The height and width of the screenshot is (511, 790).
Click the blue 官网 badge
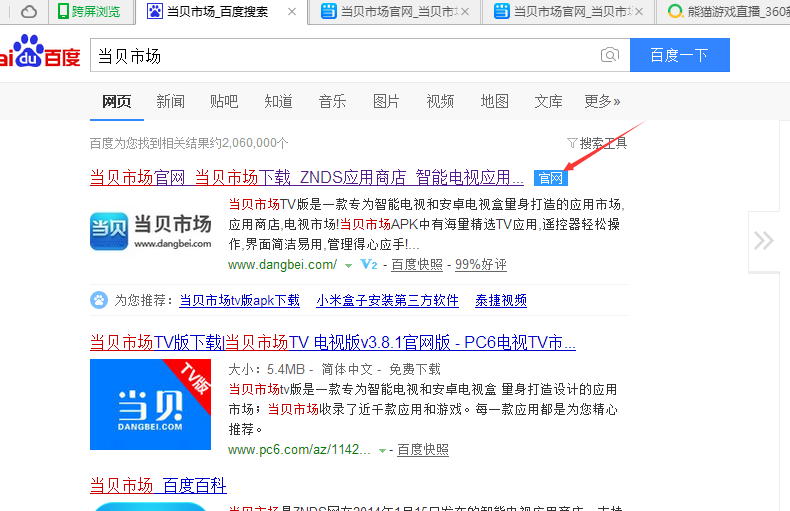551,178
